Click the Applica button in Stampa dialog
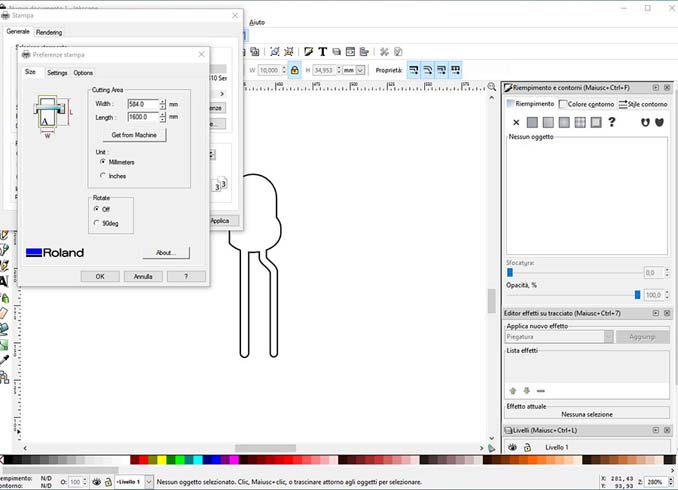678x490 pixels. [x=224, y=221]
